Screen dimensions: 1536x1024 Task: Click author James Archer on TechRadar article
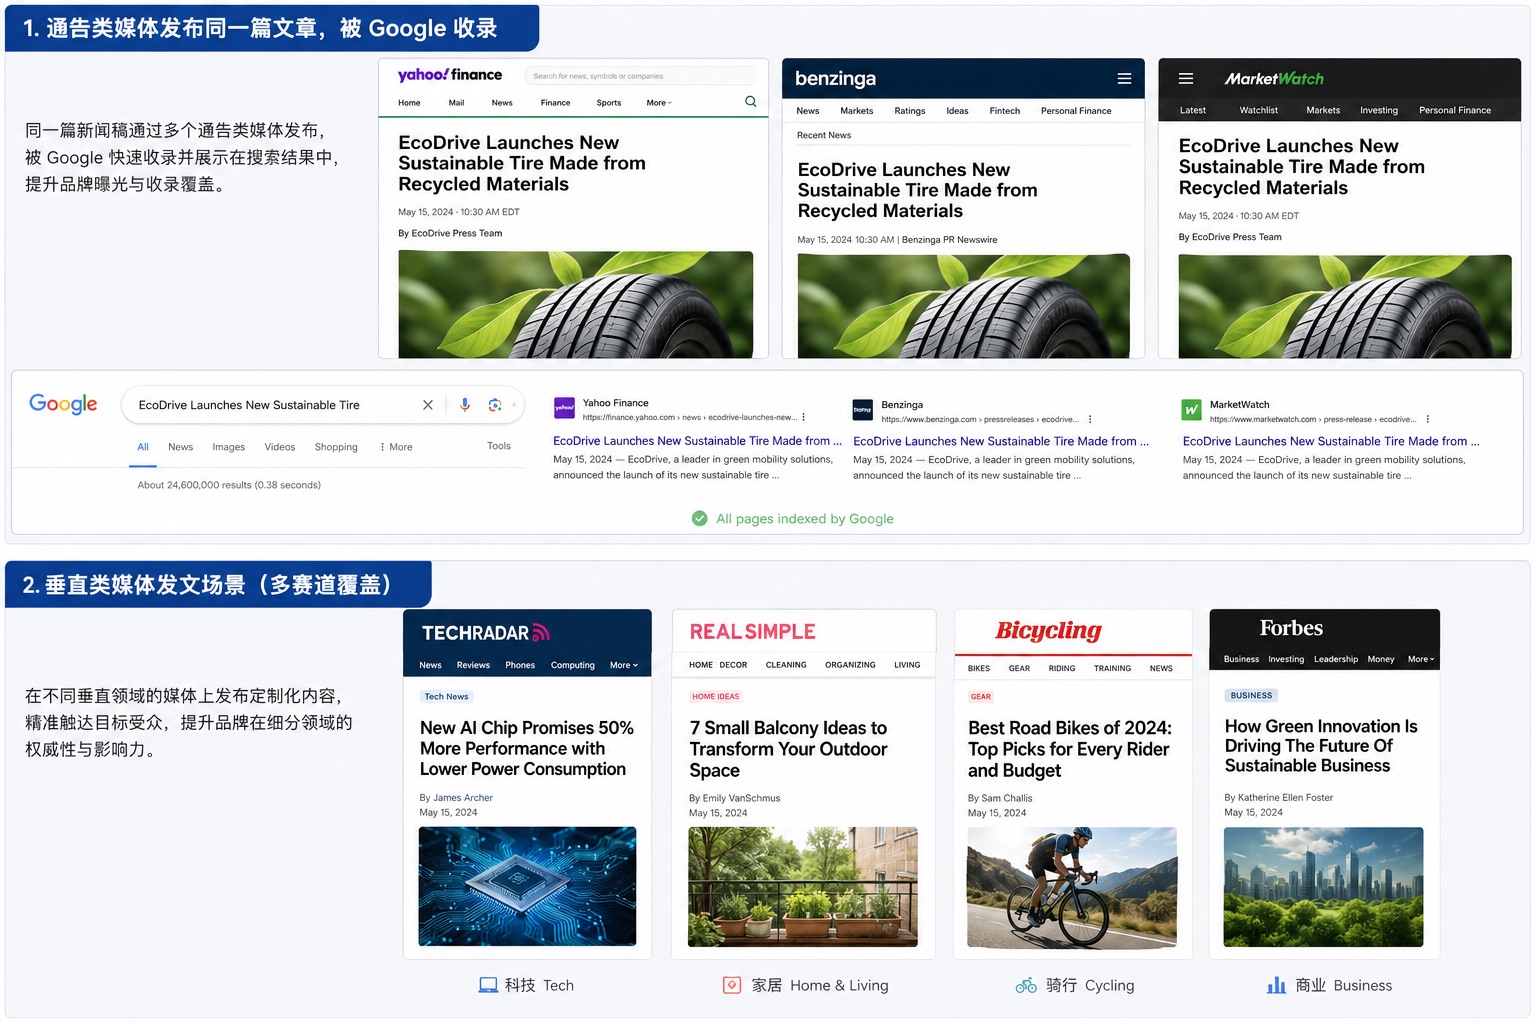(x=463, y=798)
